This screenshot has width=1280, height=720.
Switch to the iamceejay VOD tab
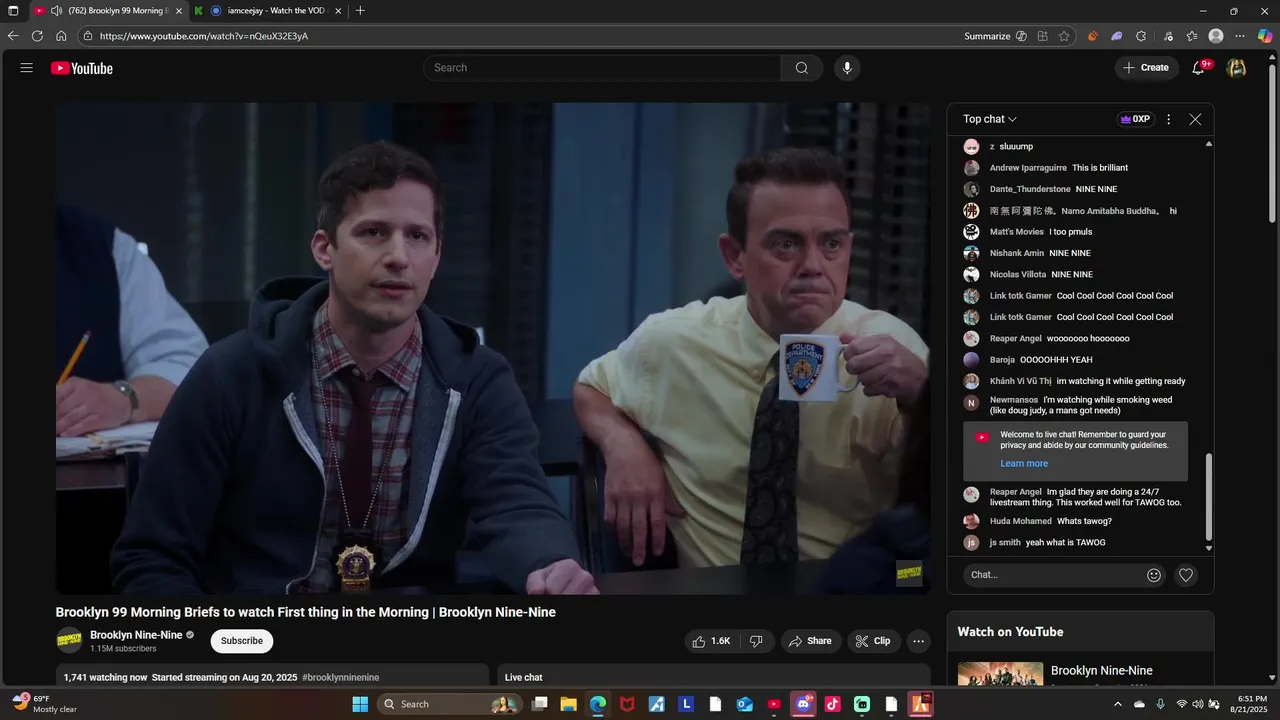tap(270, 11)
